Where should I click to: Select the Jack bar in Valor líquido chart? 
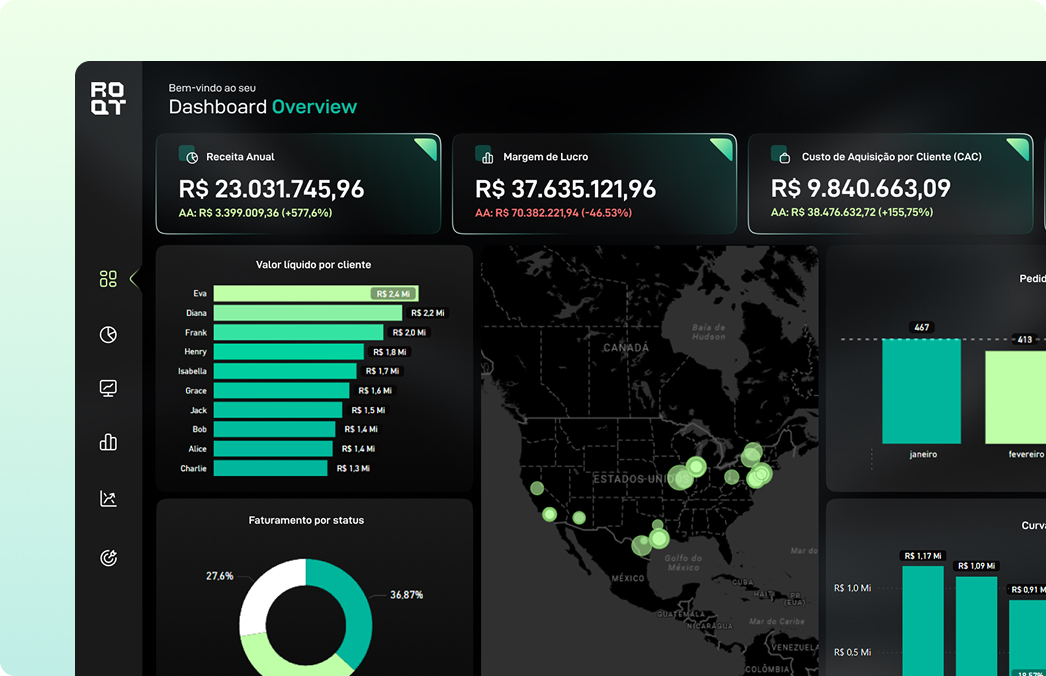tap(278, 410)
